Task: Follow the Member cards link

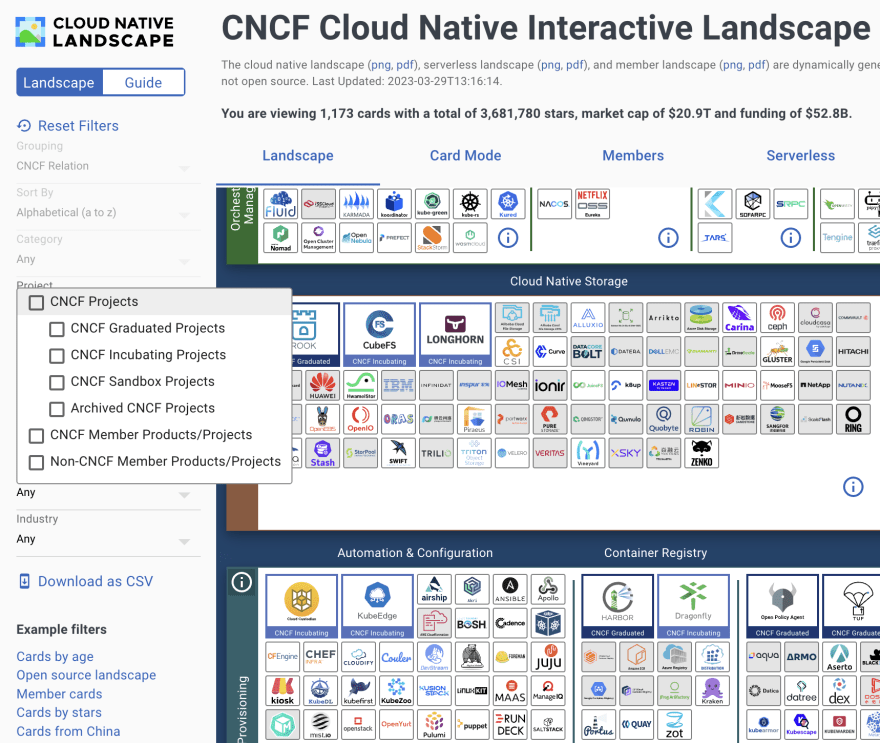Action: tap(59, 694)
